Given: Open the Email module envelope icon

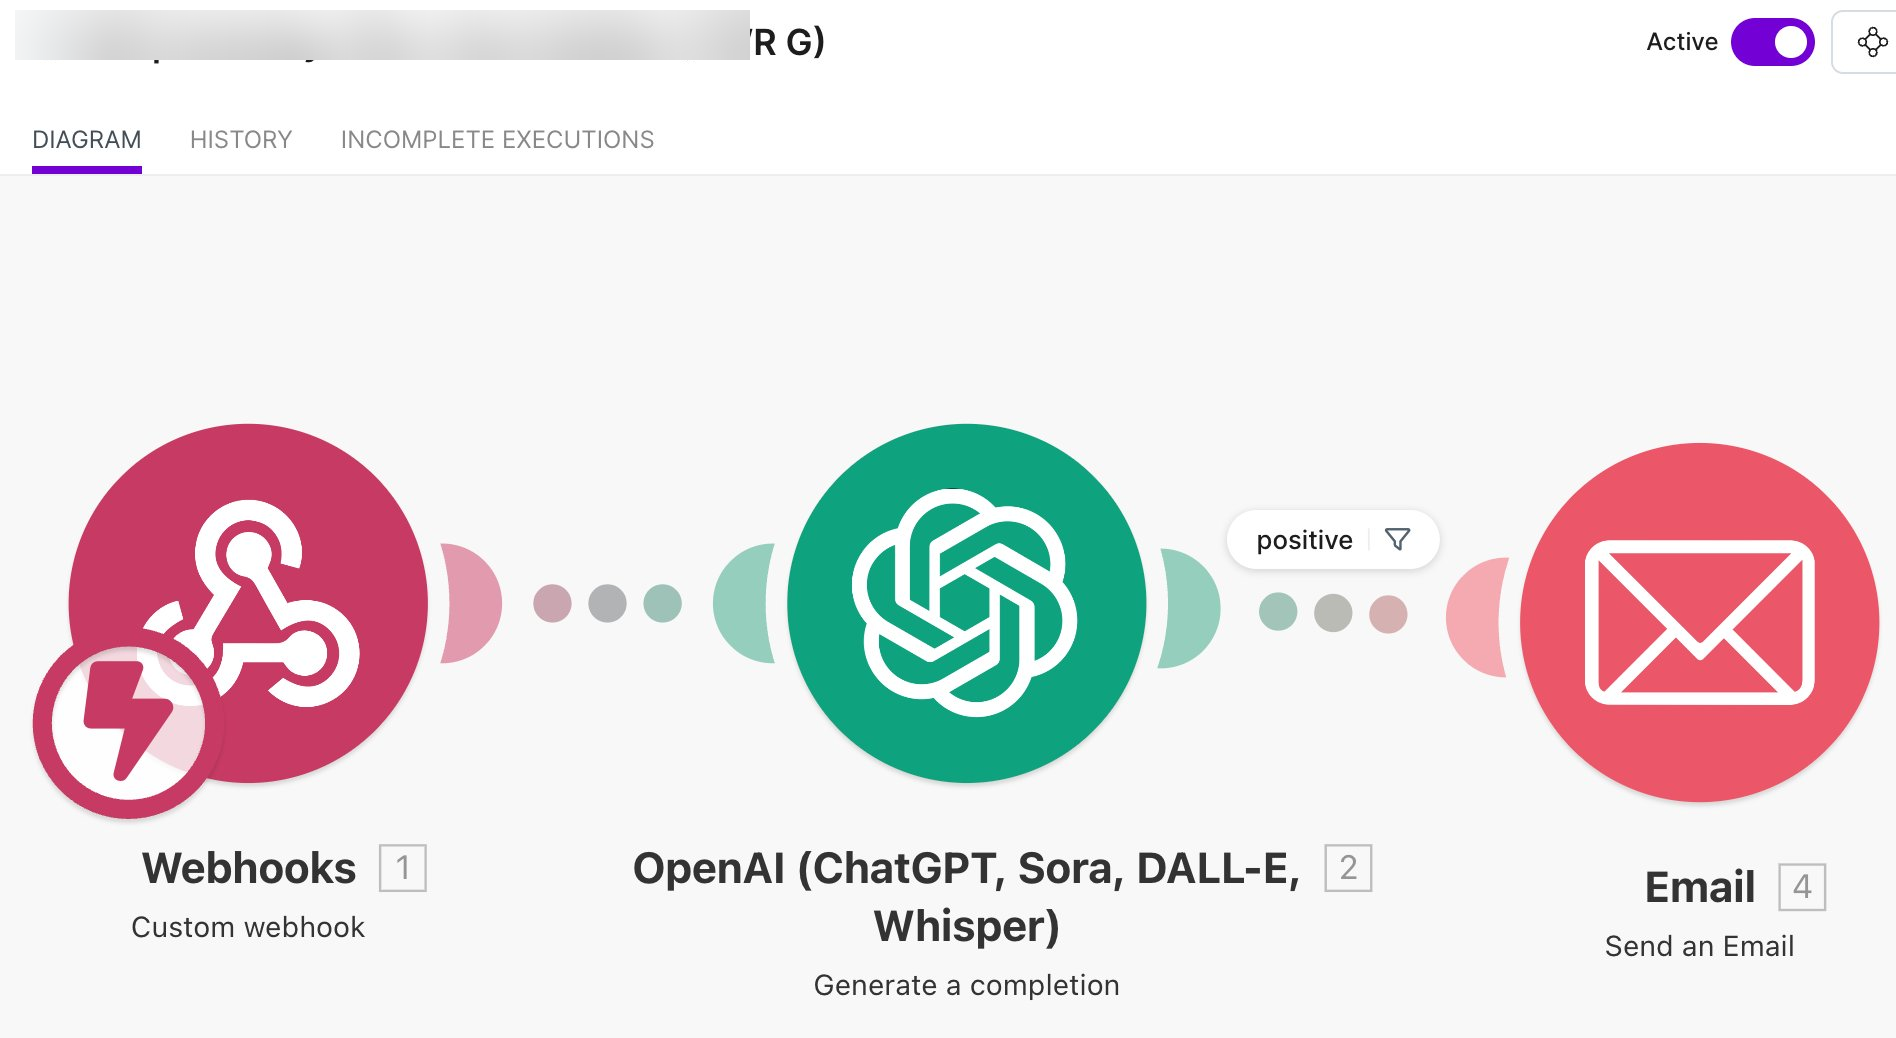Looking at the screenshot, I should tap(1699, 622).
